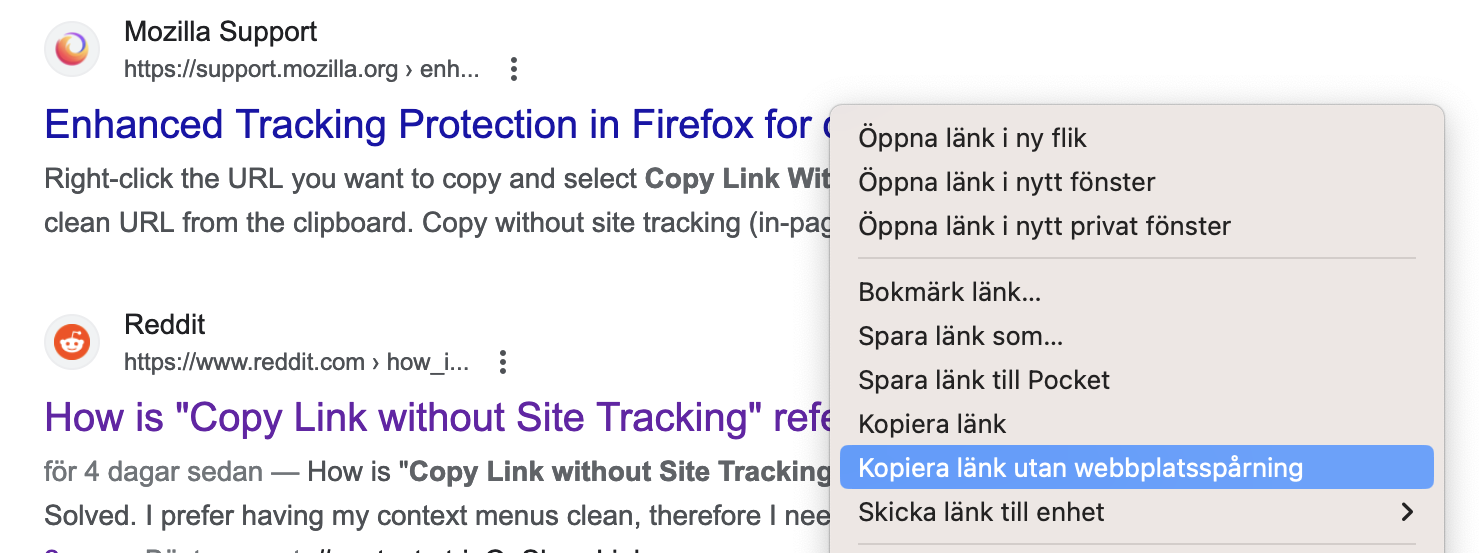The width and height of the screenshot is (1479, 553).
Task: Select 'Kopiera länk utan webbplatsspårning'
Action: [1080, 468]
